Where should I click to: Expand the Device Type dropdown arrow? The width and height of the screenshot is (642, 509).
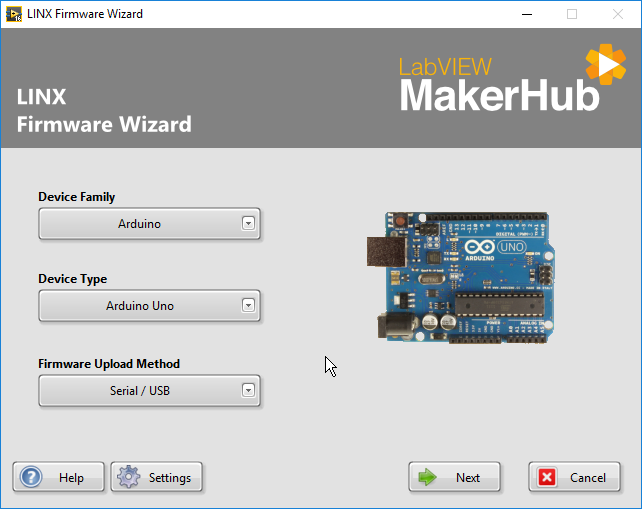point(249,306)
